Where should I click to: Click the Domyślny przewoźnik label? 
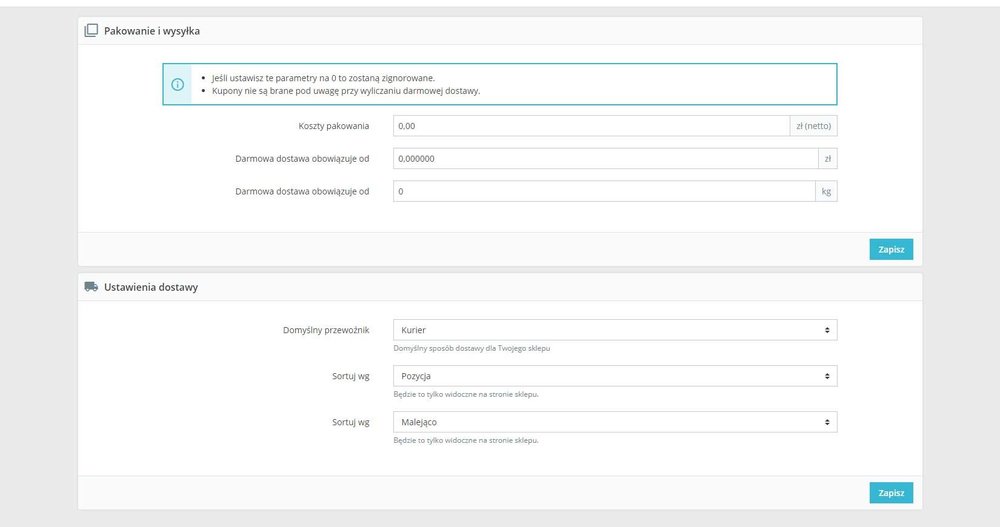coord(326,330)
